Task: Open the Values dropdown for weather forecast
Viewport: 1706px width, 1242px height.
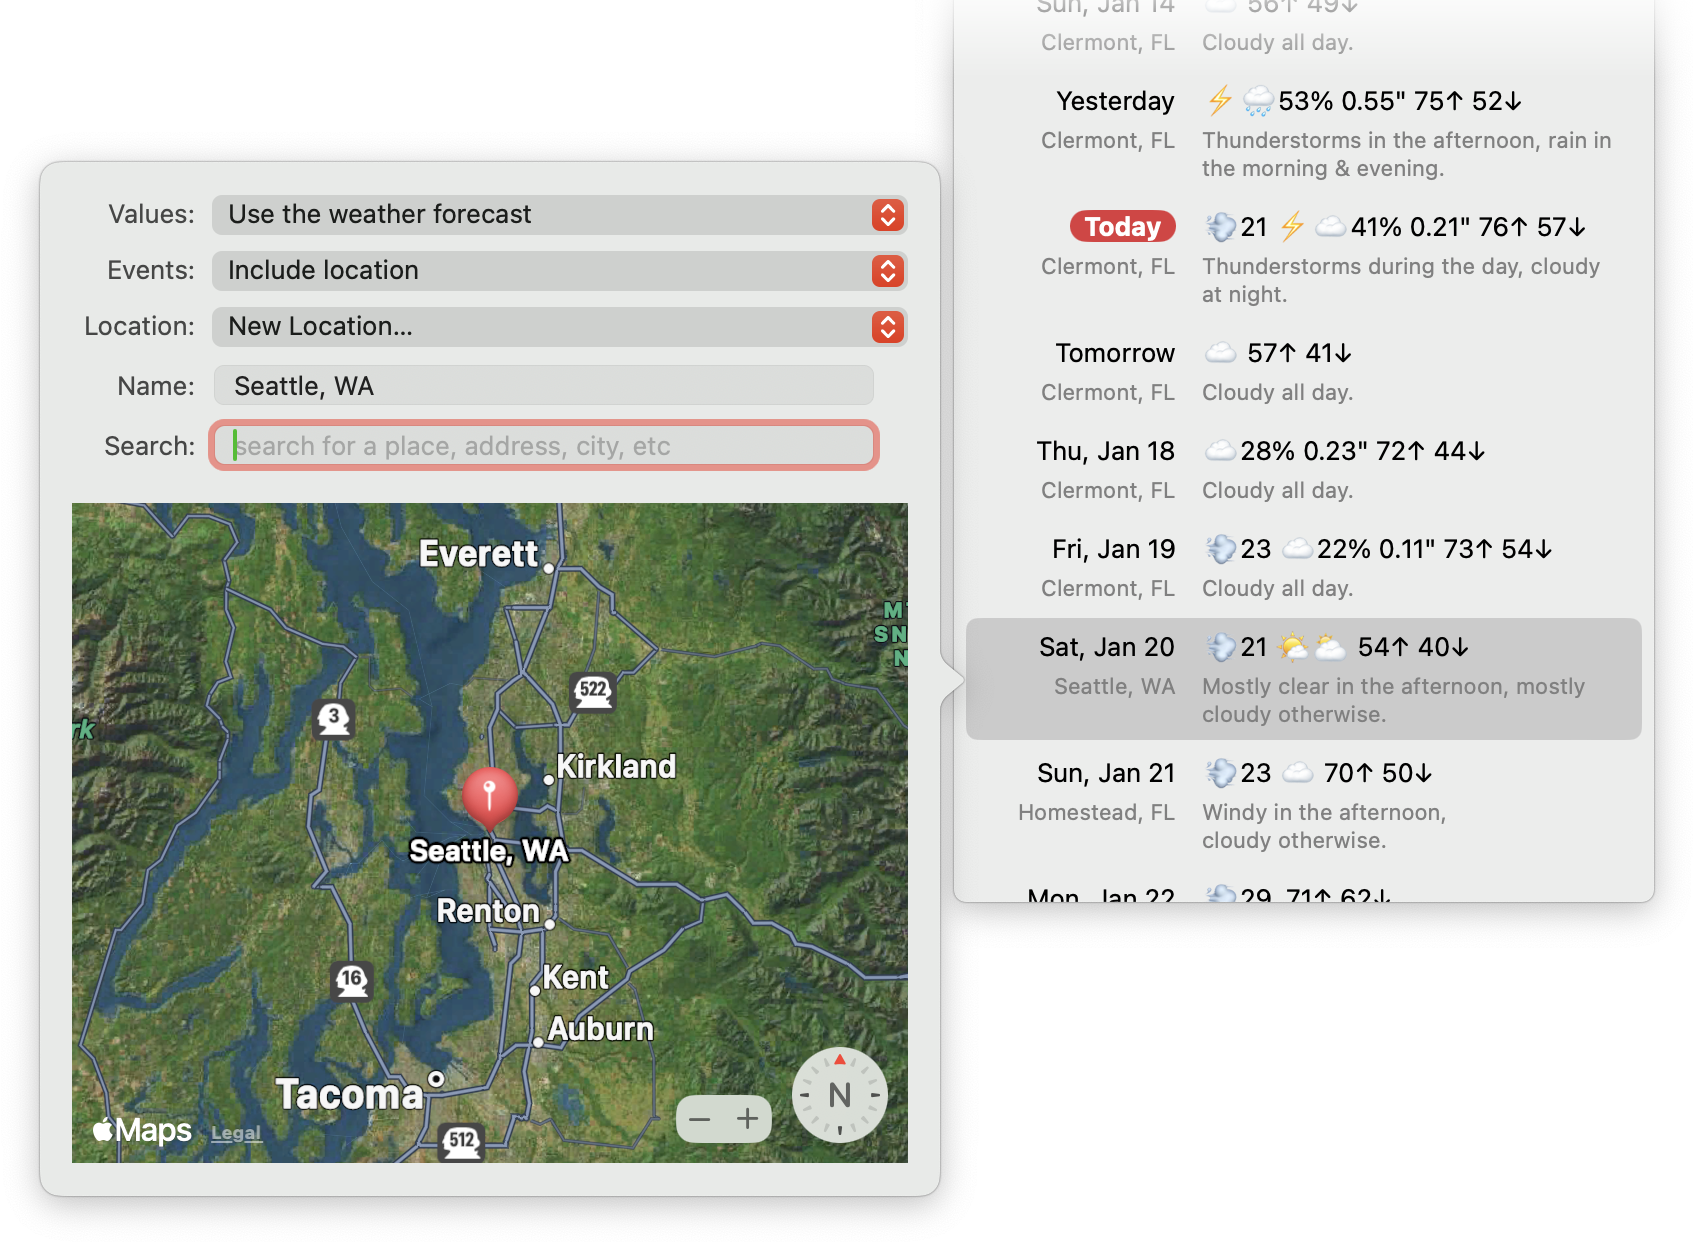Action: (559, 215)
